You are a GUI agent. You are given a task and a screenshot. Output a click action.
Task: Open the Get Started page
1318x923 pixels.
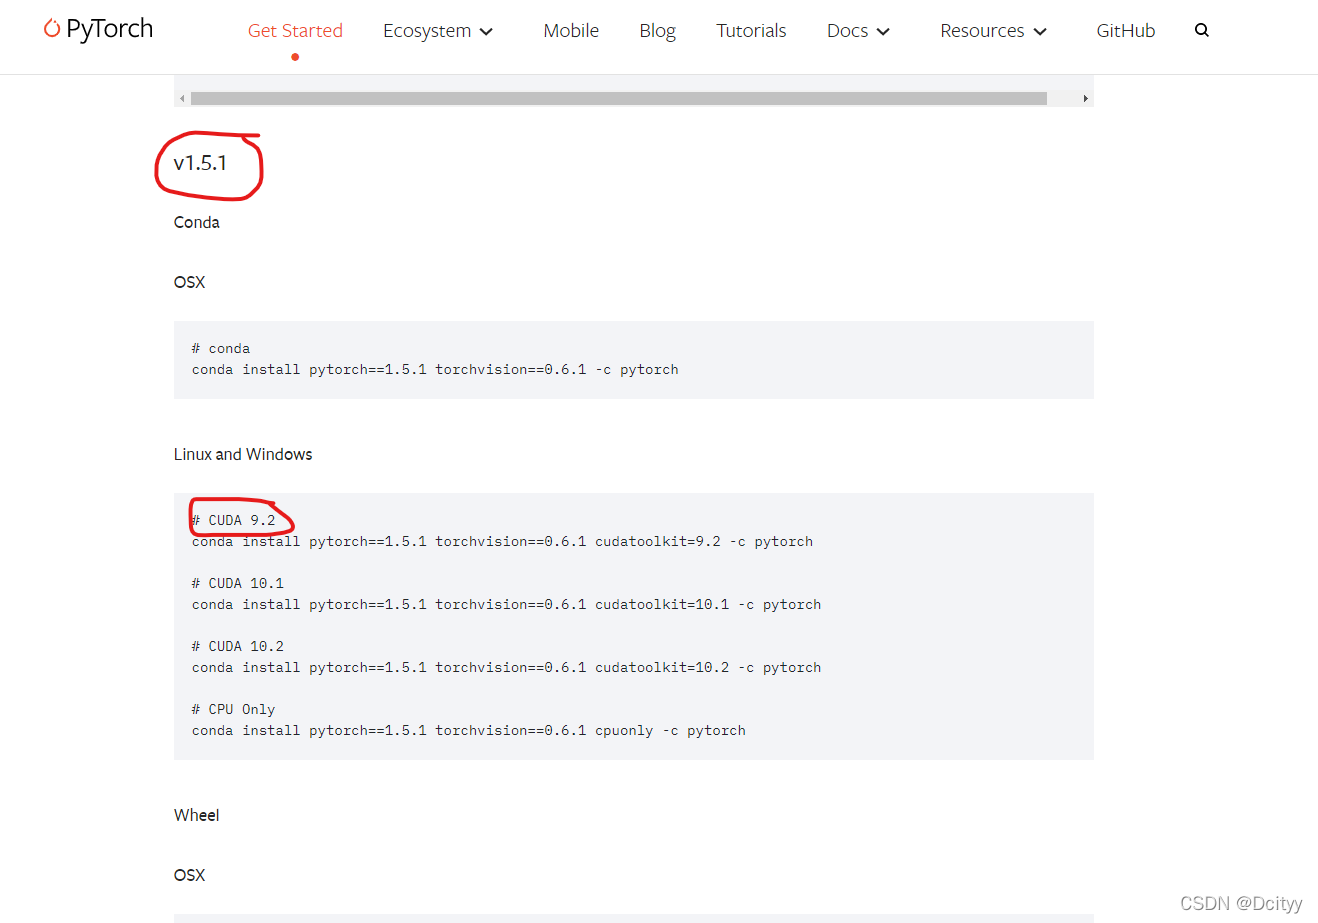(295, 31)
